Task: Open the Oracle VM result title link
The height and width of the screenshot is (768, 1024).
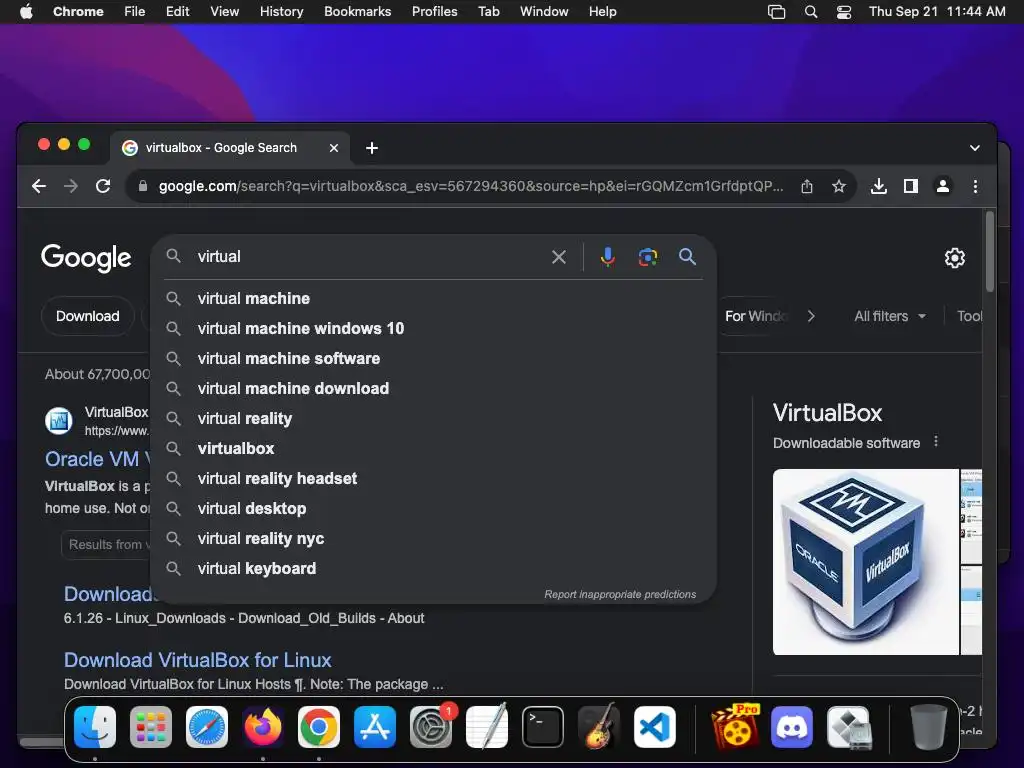Action: pyautogui.click(x=97, y=459)
